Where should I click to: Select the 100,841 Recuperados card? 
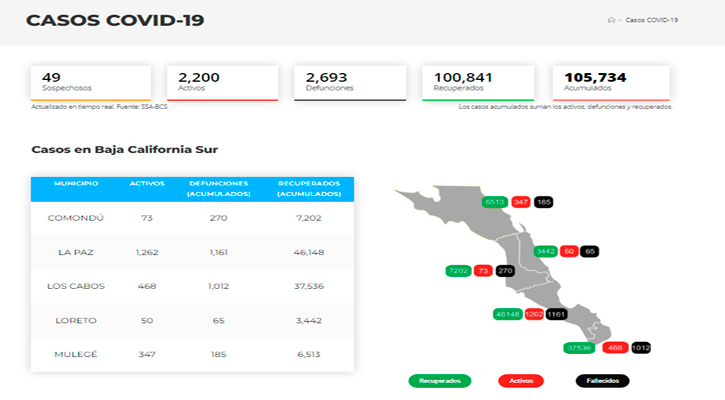point(478,83)
